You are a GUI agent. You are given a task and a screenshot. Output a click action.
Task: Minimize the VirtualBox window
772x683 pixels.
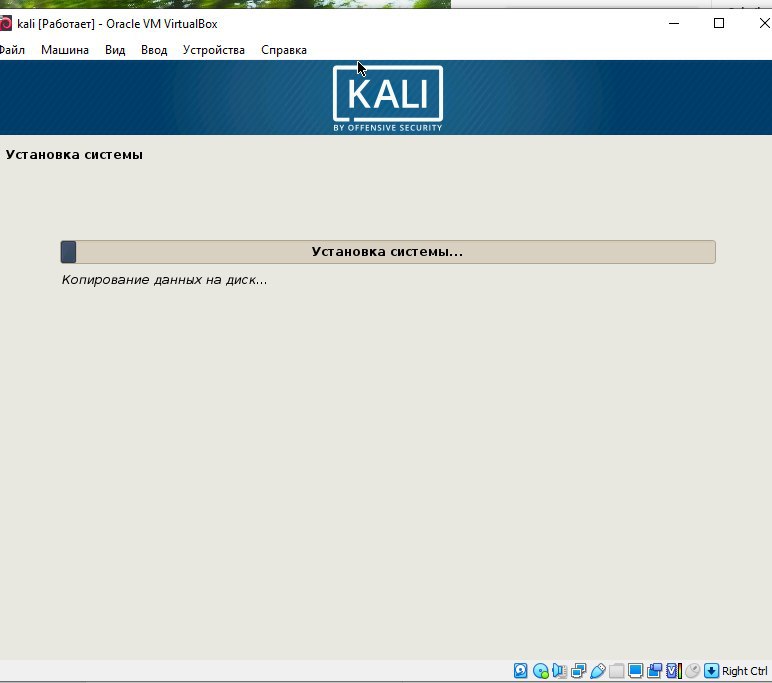coord(674,23)
